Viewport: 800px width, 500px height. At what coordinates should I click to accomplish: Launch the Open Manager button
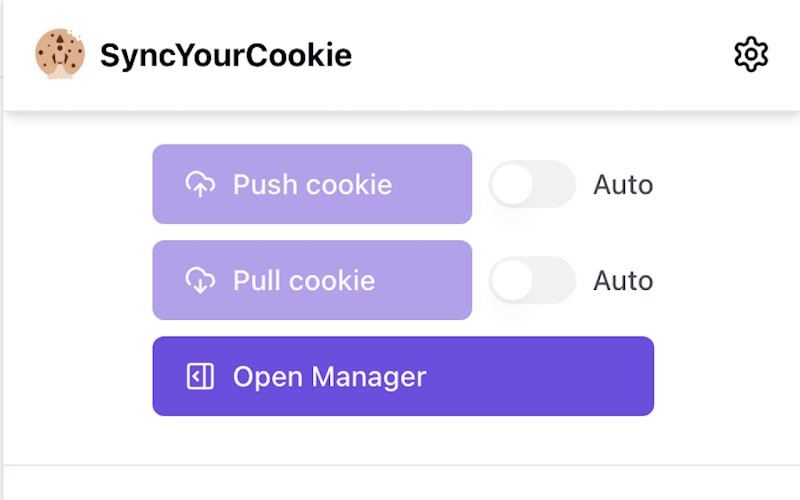[402, 376]
